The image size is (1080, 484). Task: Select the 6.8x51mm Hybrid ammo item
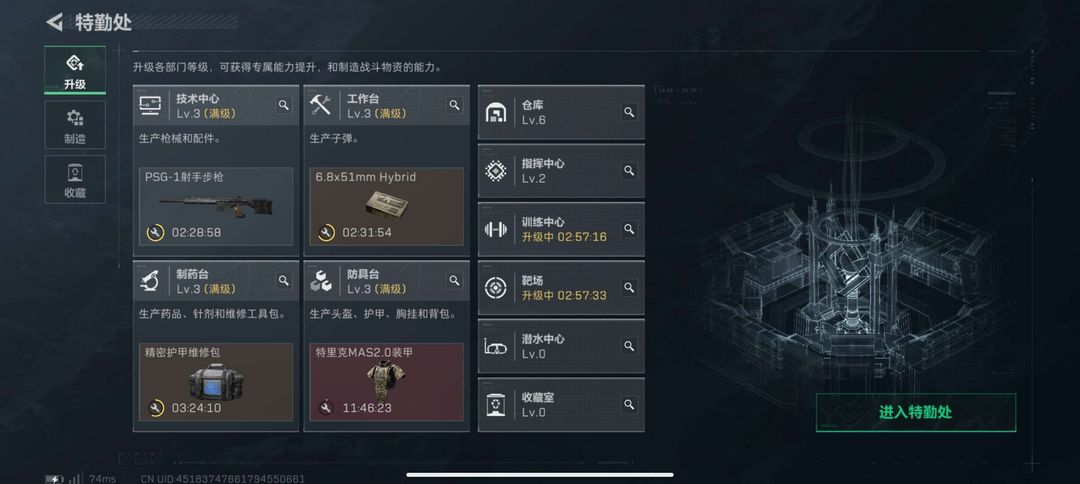click(x=387, y=206)
